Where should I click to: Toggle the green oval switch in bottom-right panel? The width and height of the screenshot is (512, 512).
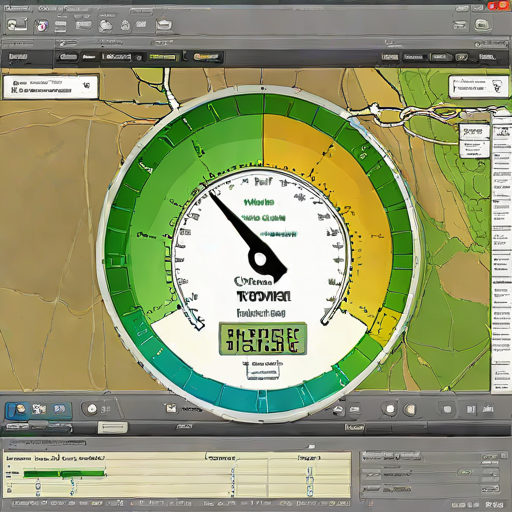click(x=465, y=472)
